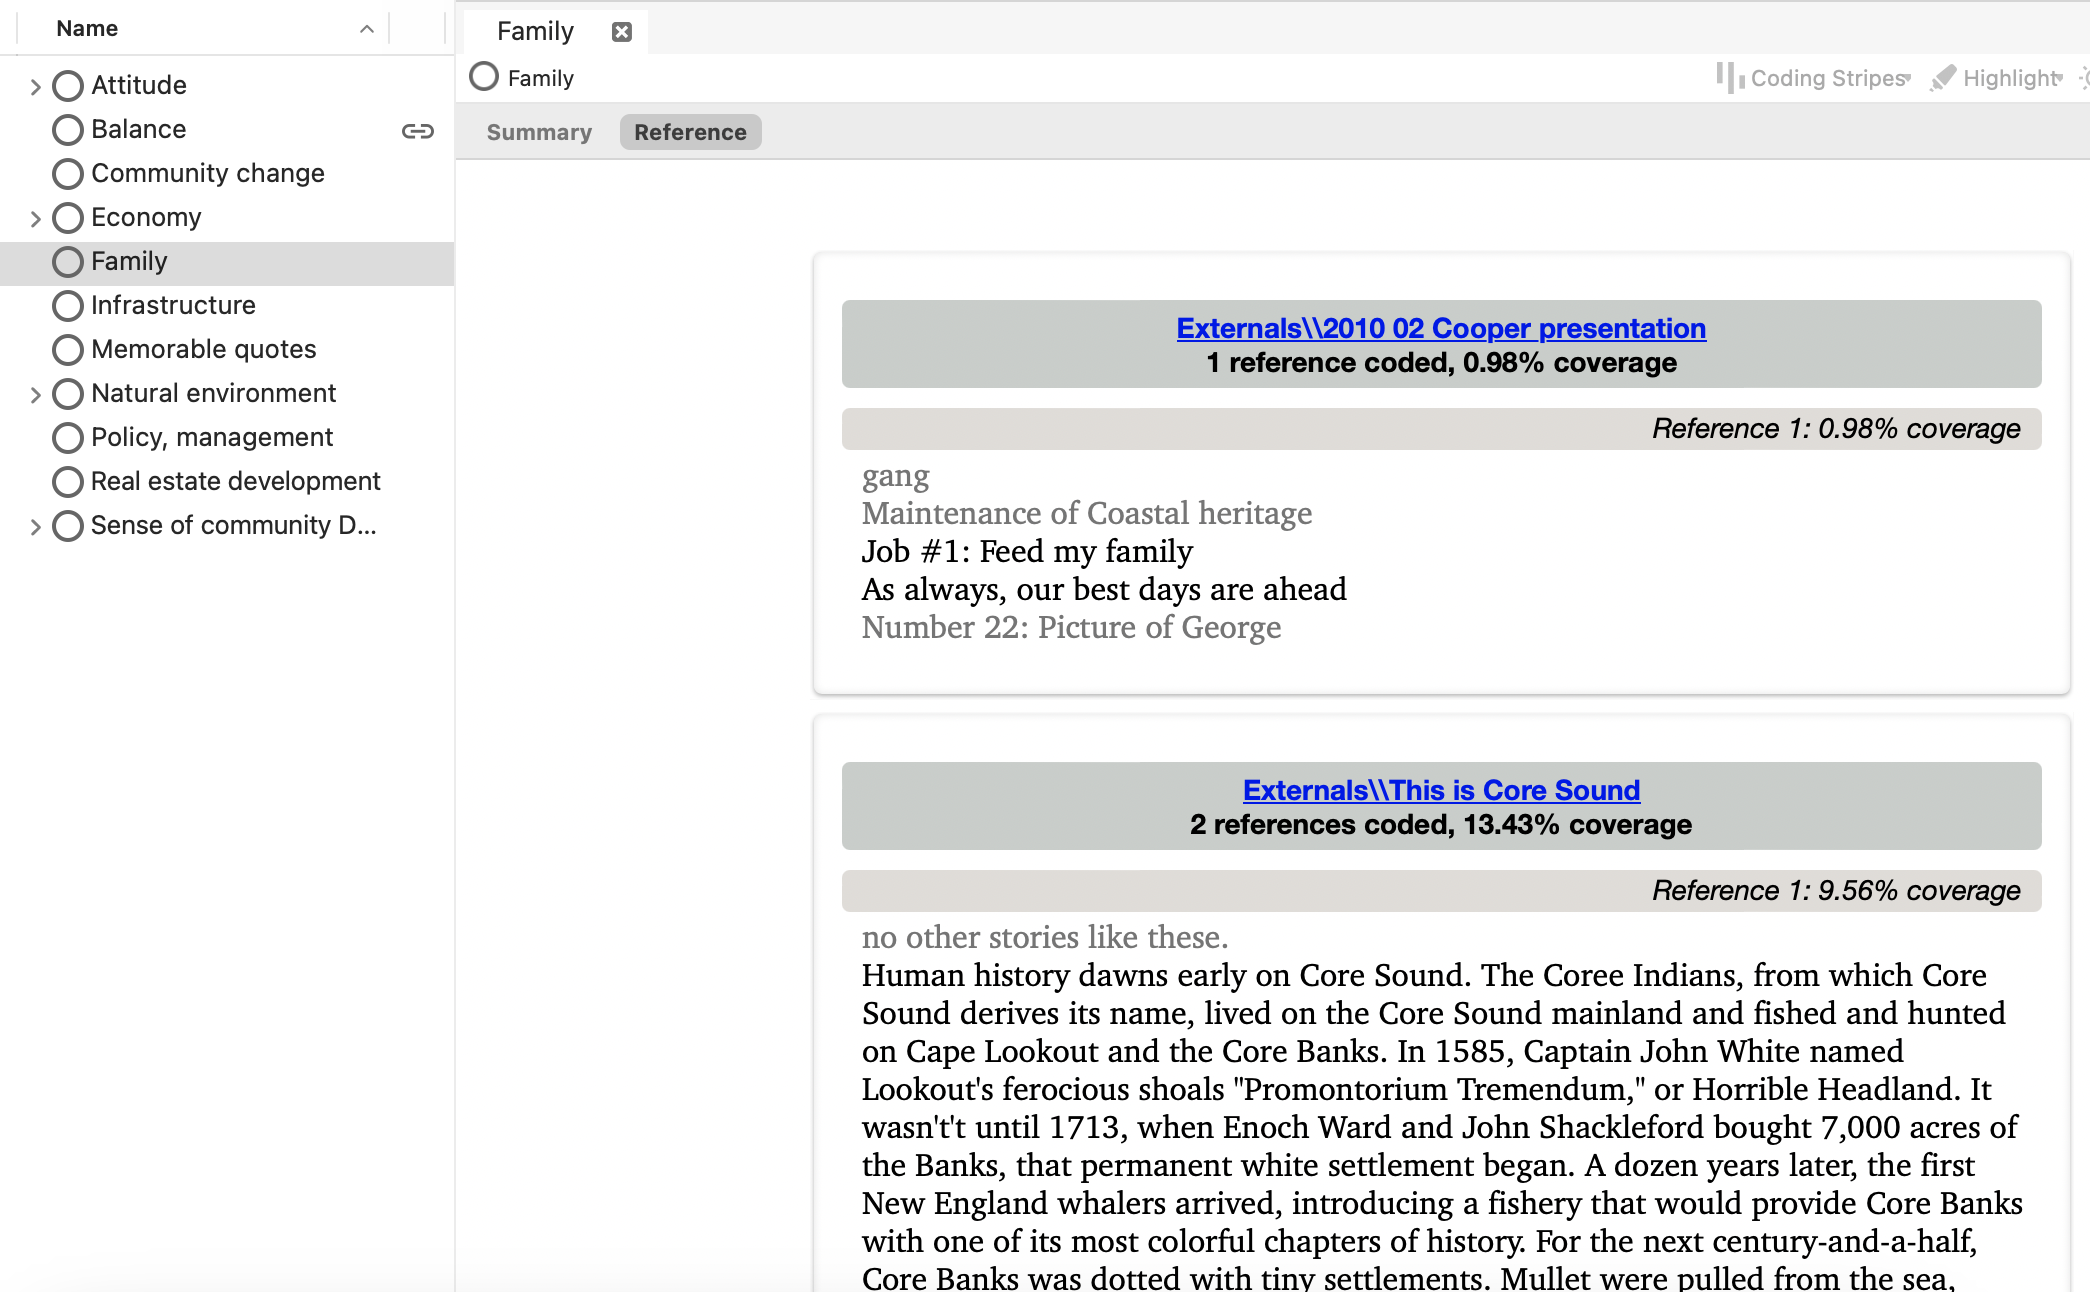Click the Sense of community code icon
The image size is (2090, 1292).
[x=68, y=526]
